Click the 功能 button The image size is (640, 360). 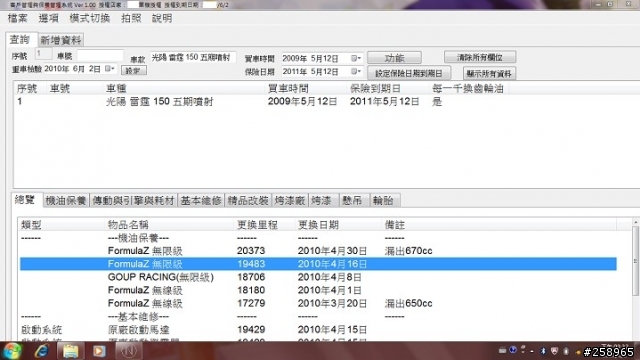click(394, 58)
